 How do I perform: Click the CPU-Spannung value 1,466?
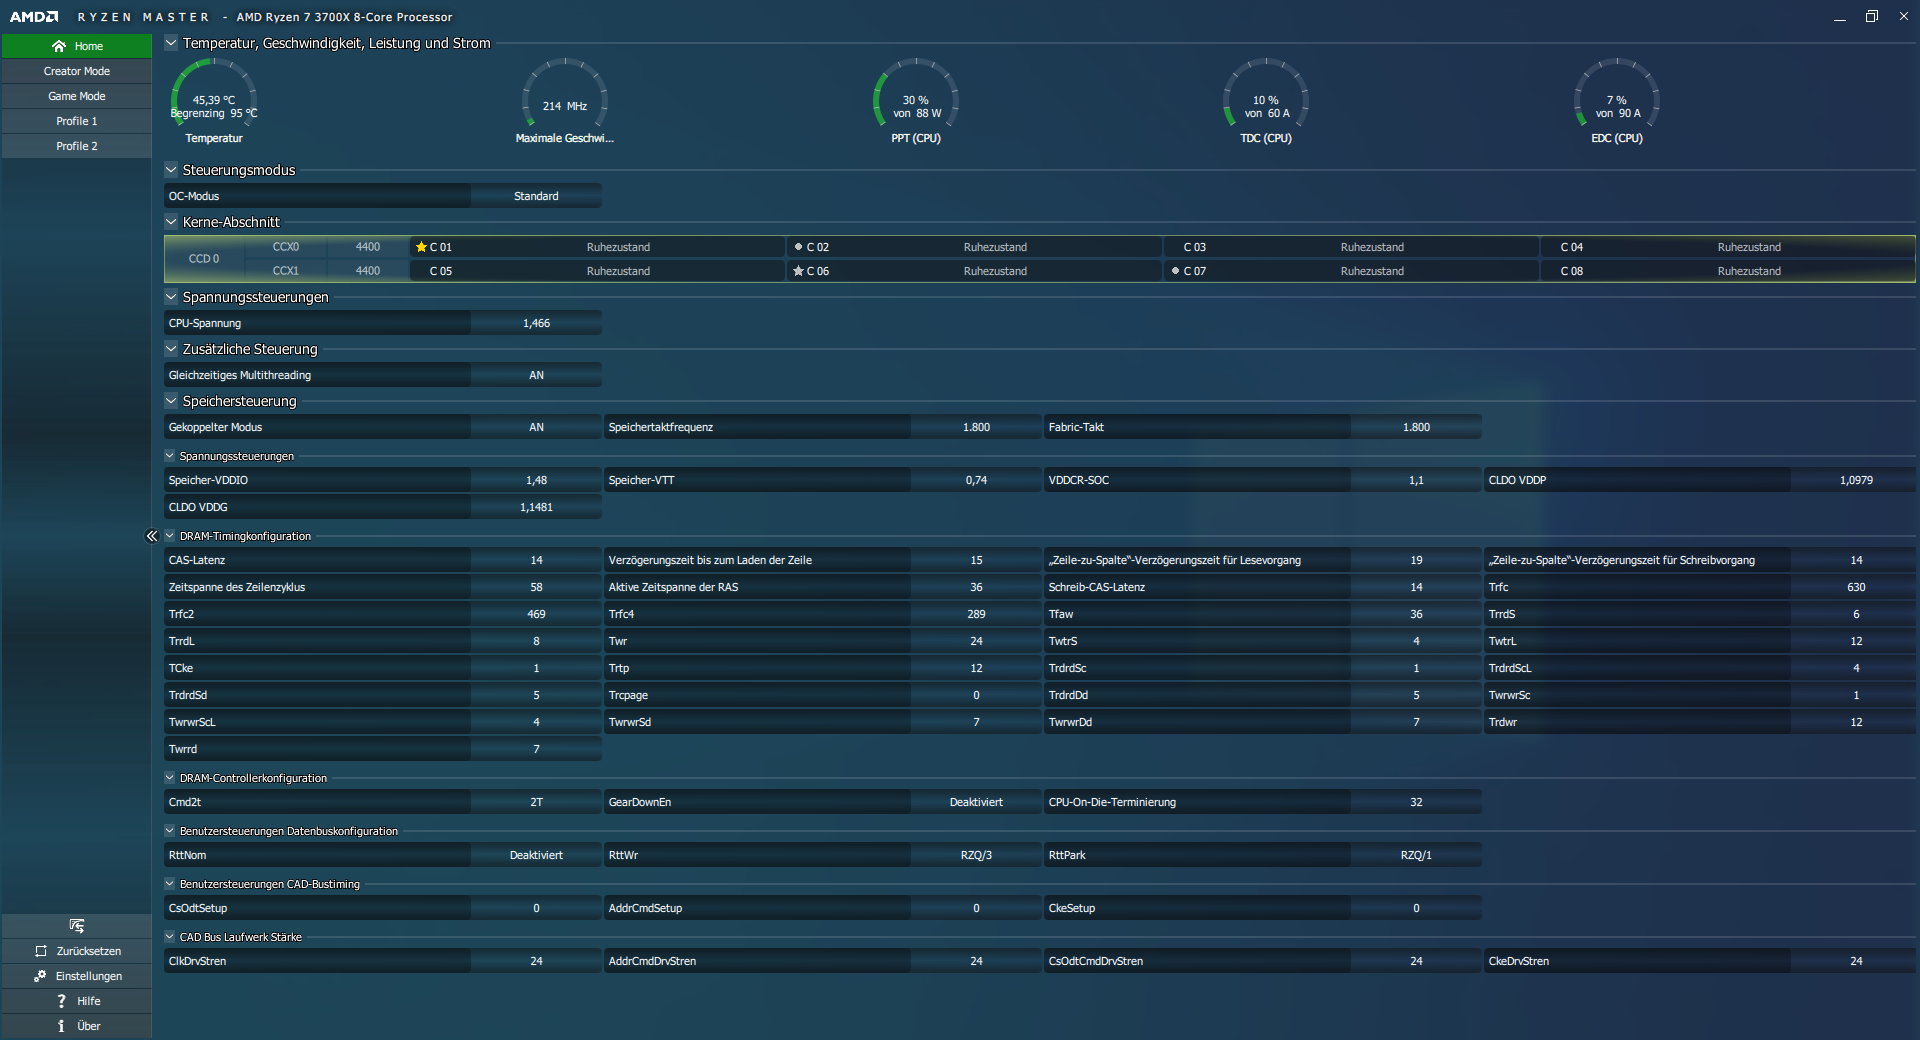pyautogui.click(x=536, y=323)
